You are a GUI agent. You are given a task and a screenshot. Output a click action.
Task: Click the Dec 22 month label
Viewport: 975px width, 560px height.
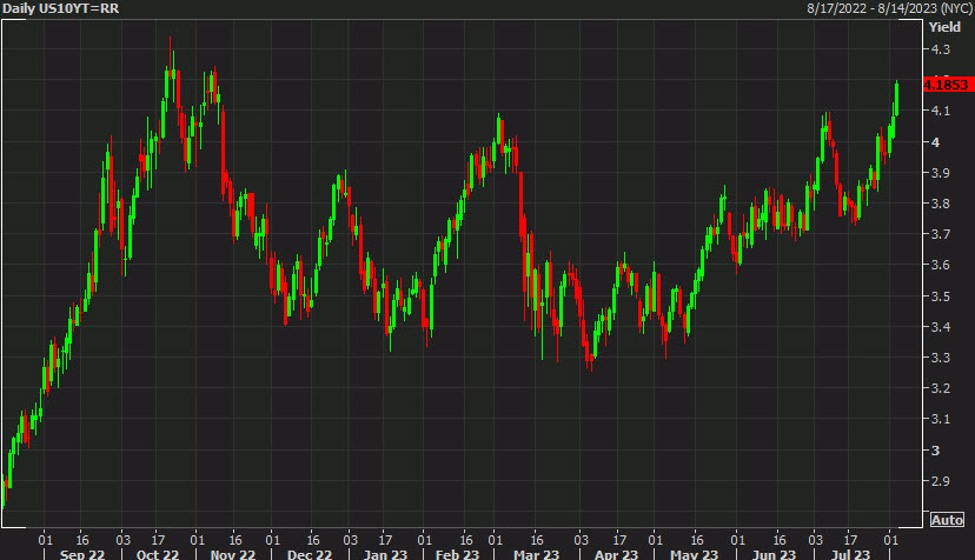coord(310,554)
